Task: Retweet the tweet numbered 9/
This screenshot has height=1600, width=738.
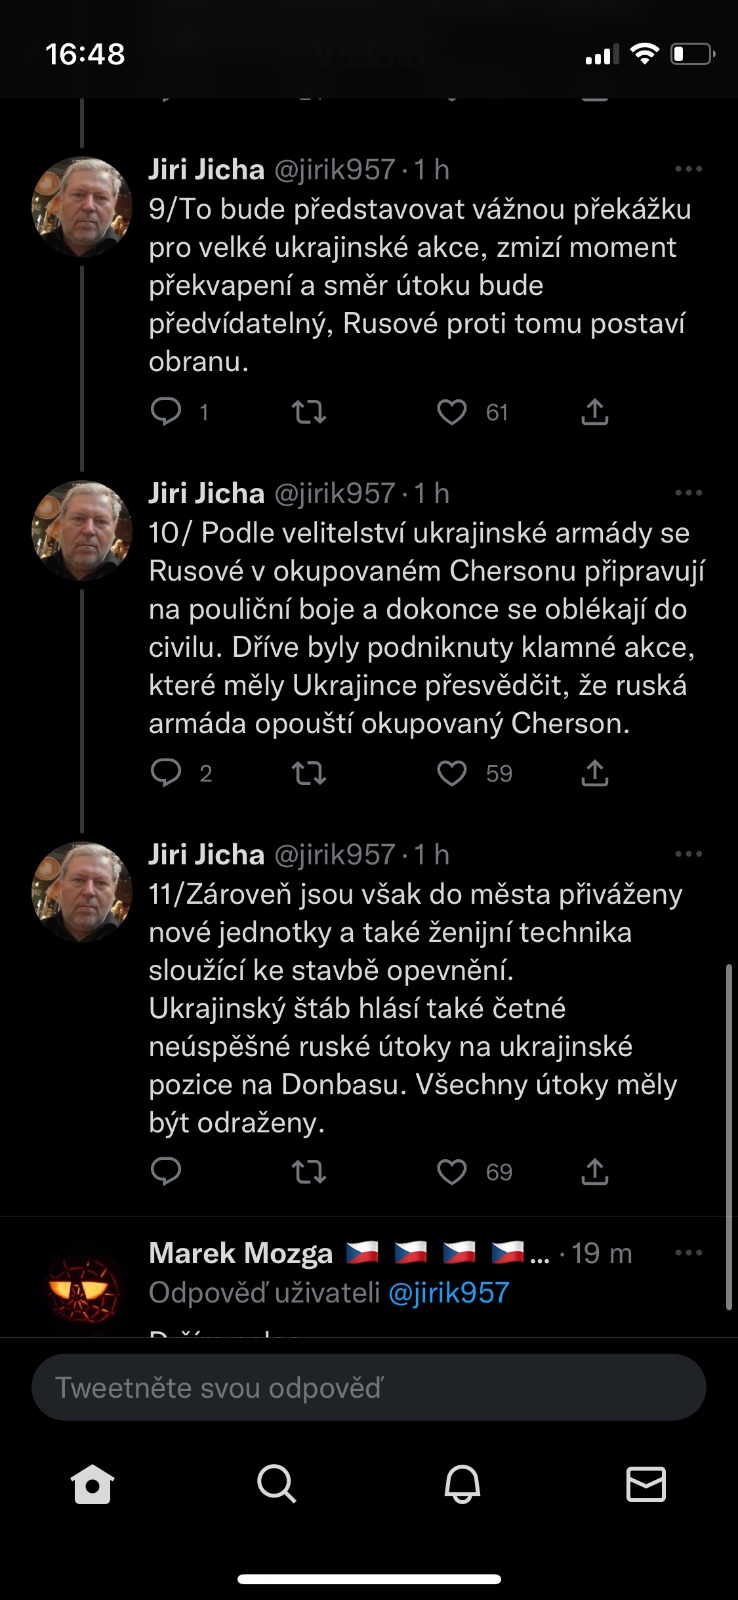Action: (x=309, y=412)
